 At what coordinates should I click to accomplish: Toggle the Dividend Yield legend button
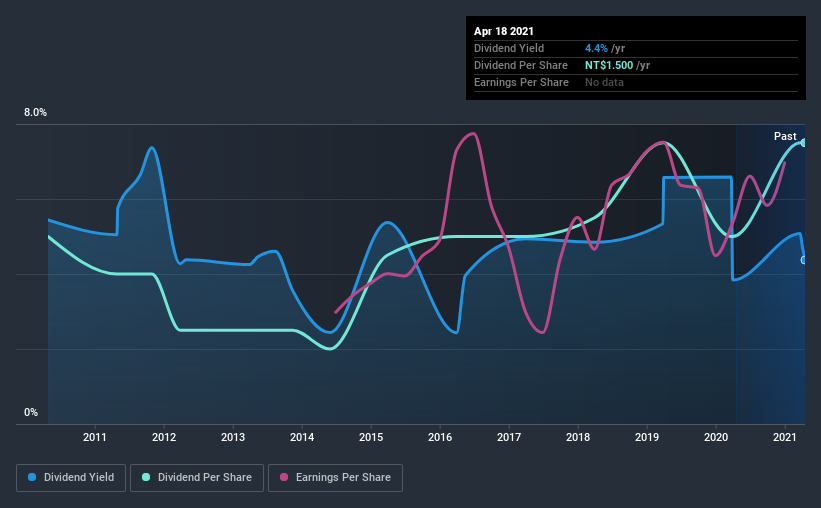71,478
